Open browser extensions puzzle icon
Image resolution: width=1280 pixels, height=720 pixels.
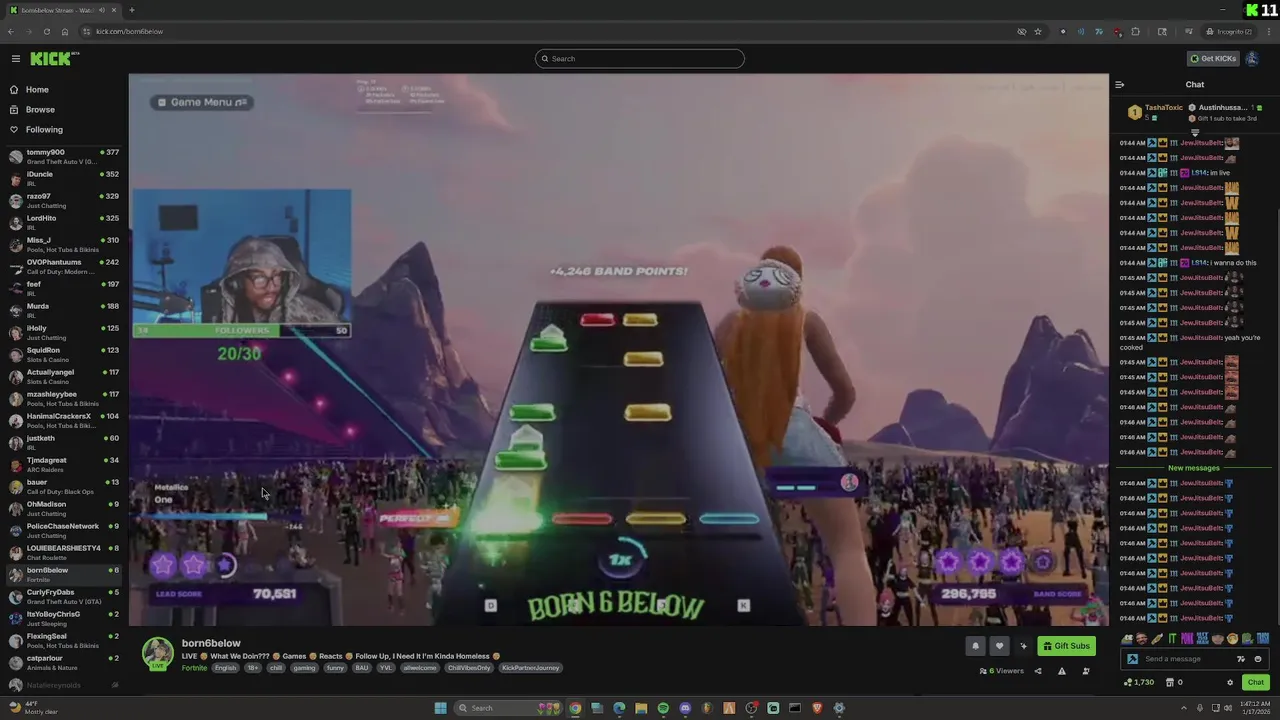click(1135, 31)
